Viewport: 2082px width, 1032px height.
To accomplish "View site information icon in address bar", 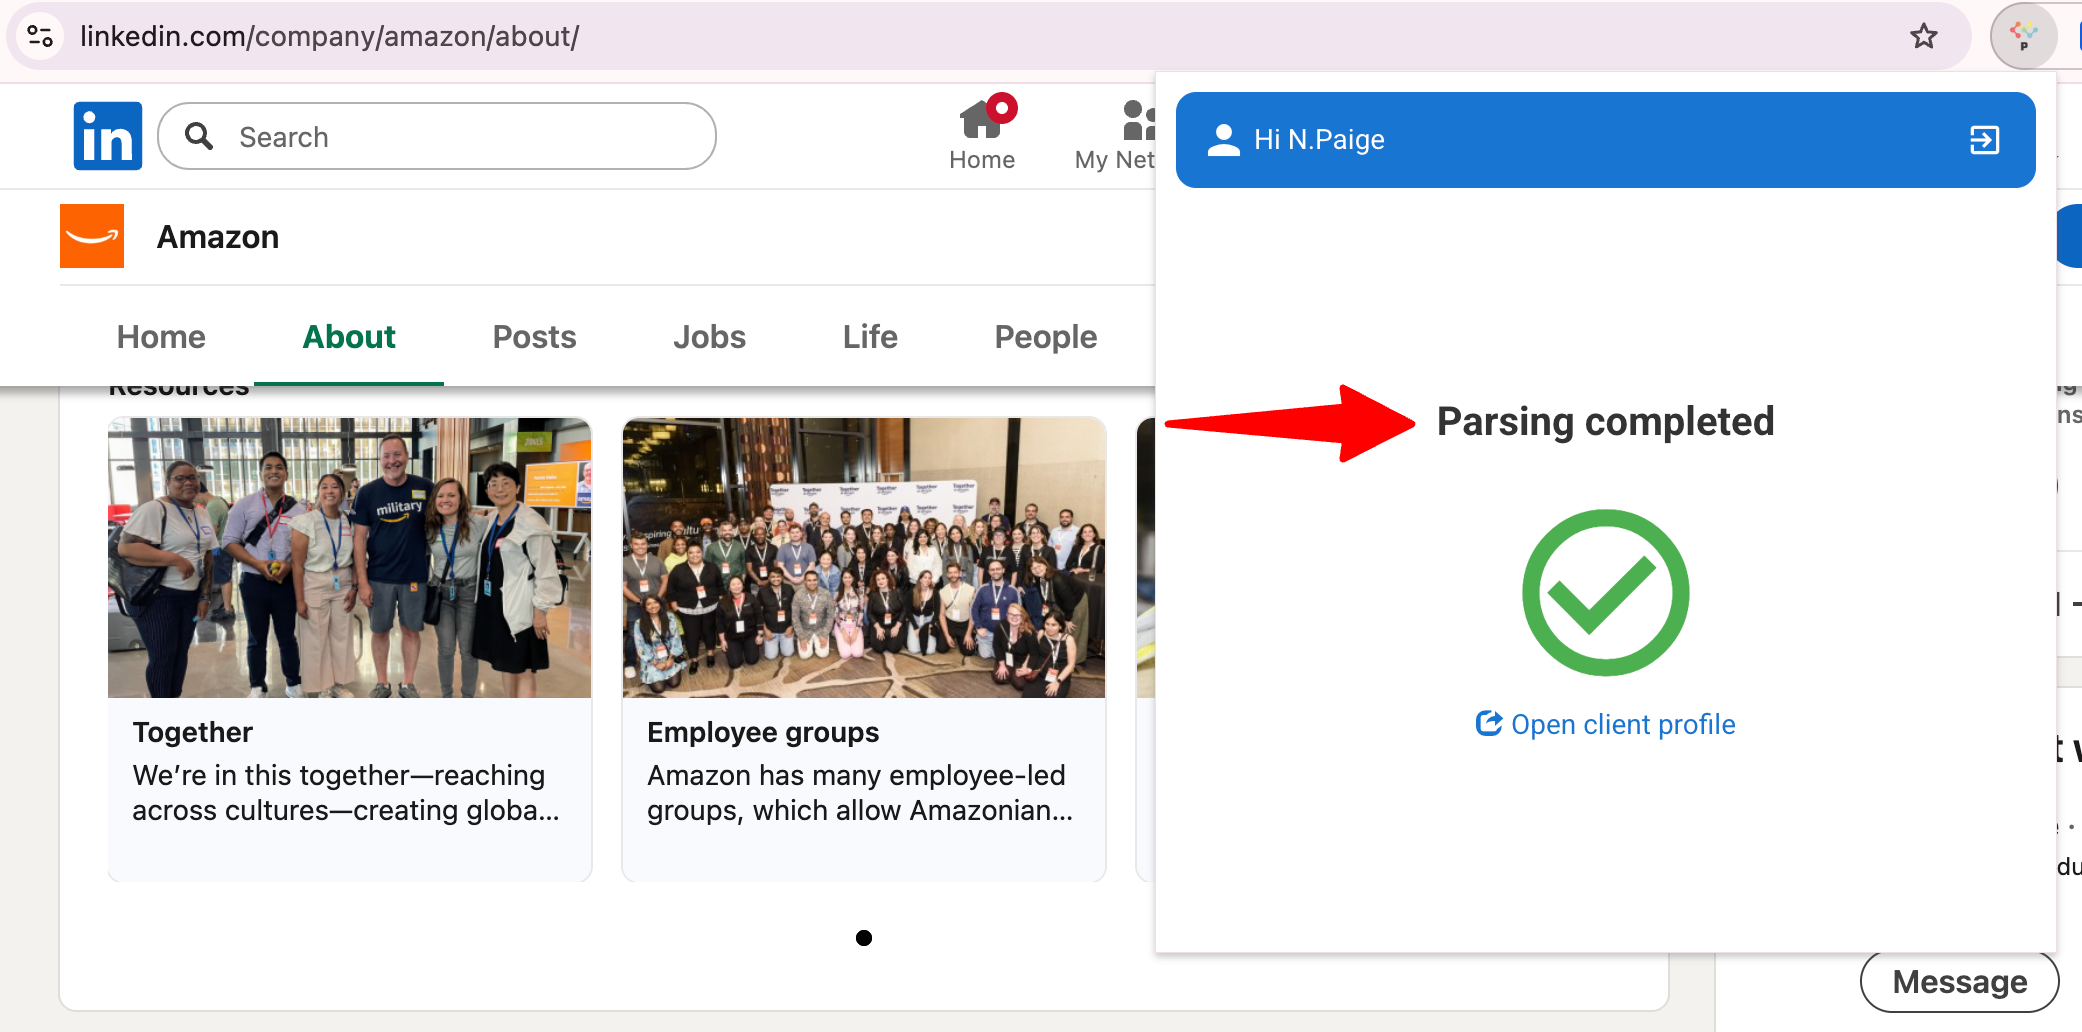I will (x=40, y=37).
